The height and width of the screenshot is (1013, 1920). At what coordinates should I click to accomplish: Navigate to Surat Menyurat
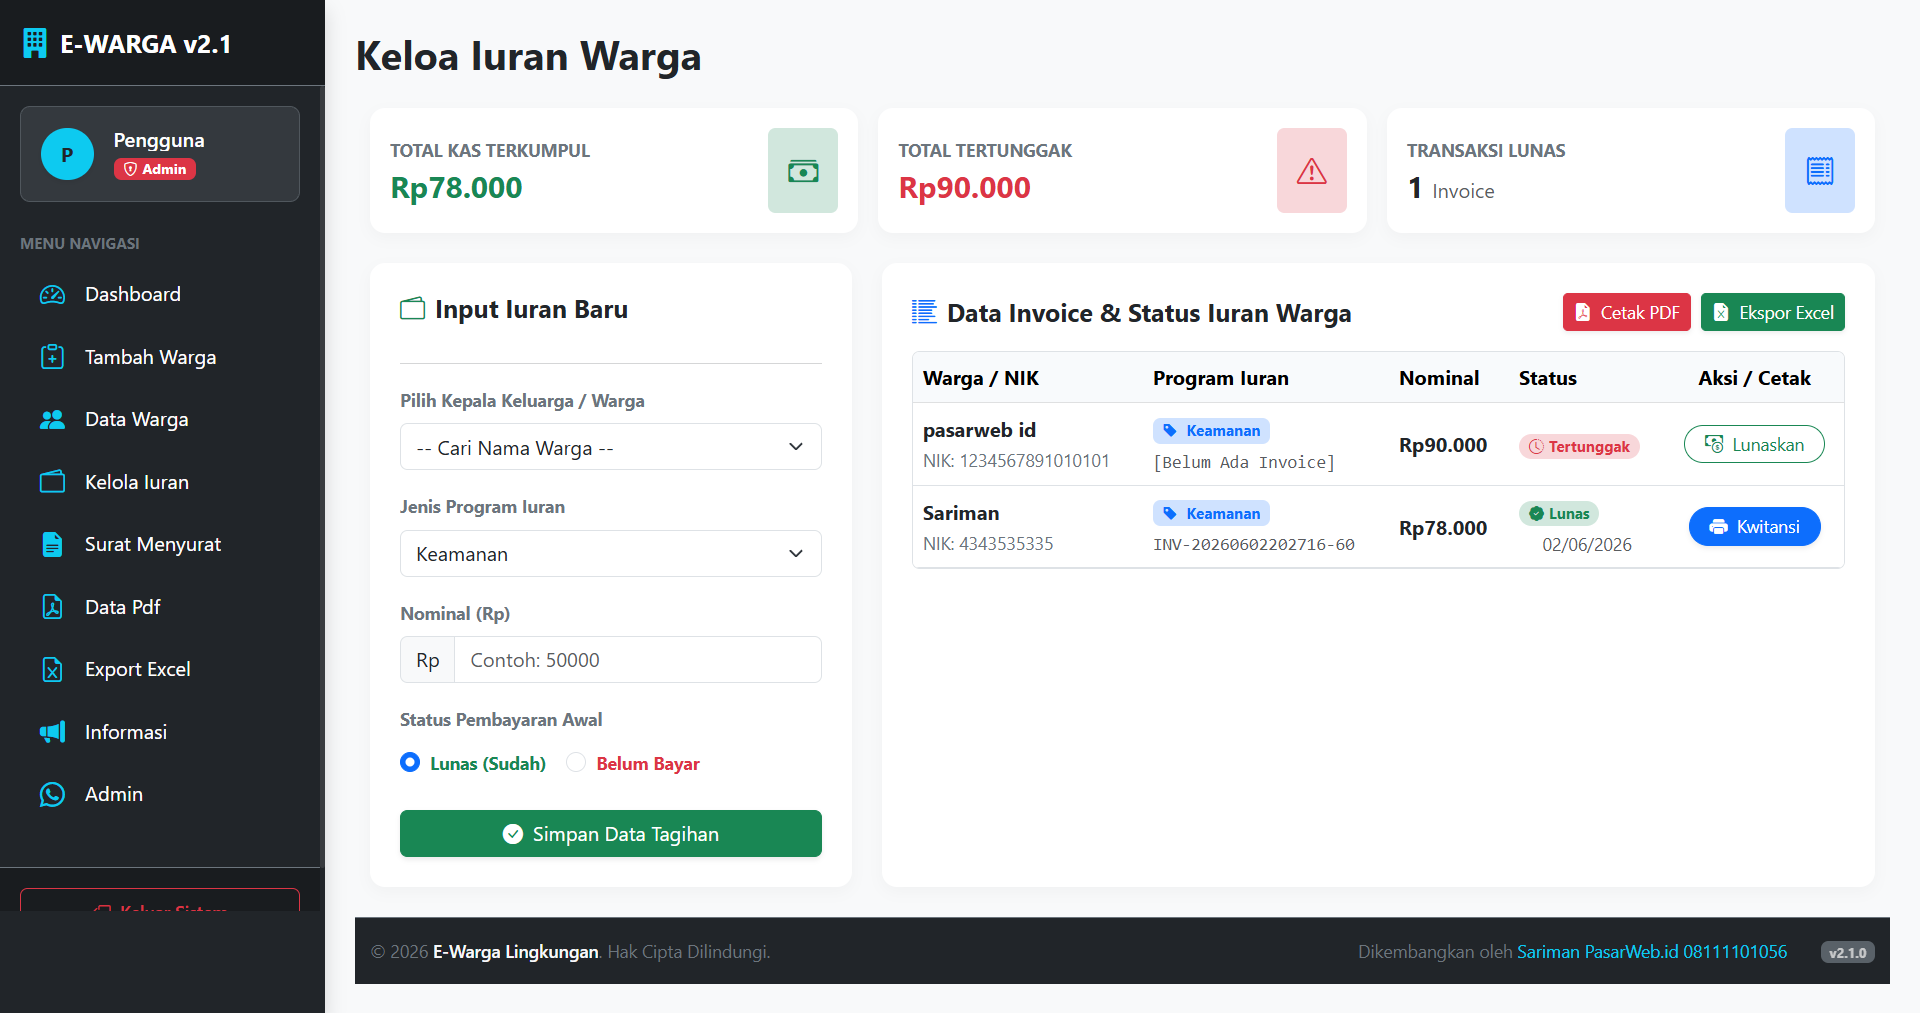click(160, 544)
